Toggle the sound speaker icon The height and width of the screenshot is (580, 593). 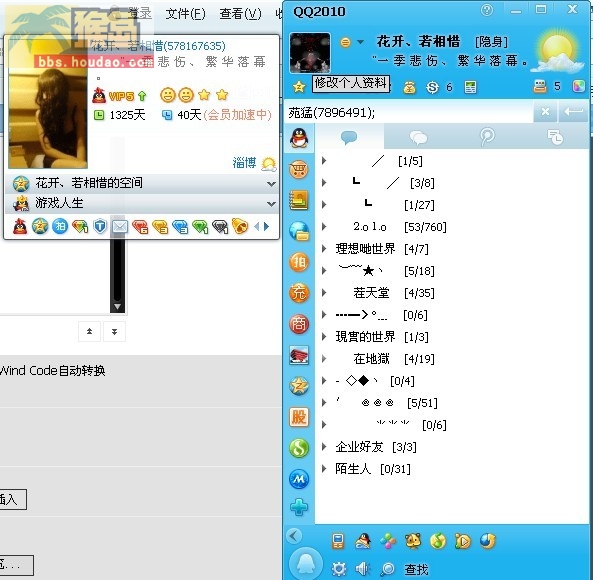363,568
